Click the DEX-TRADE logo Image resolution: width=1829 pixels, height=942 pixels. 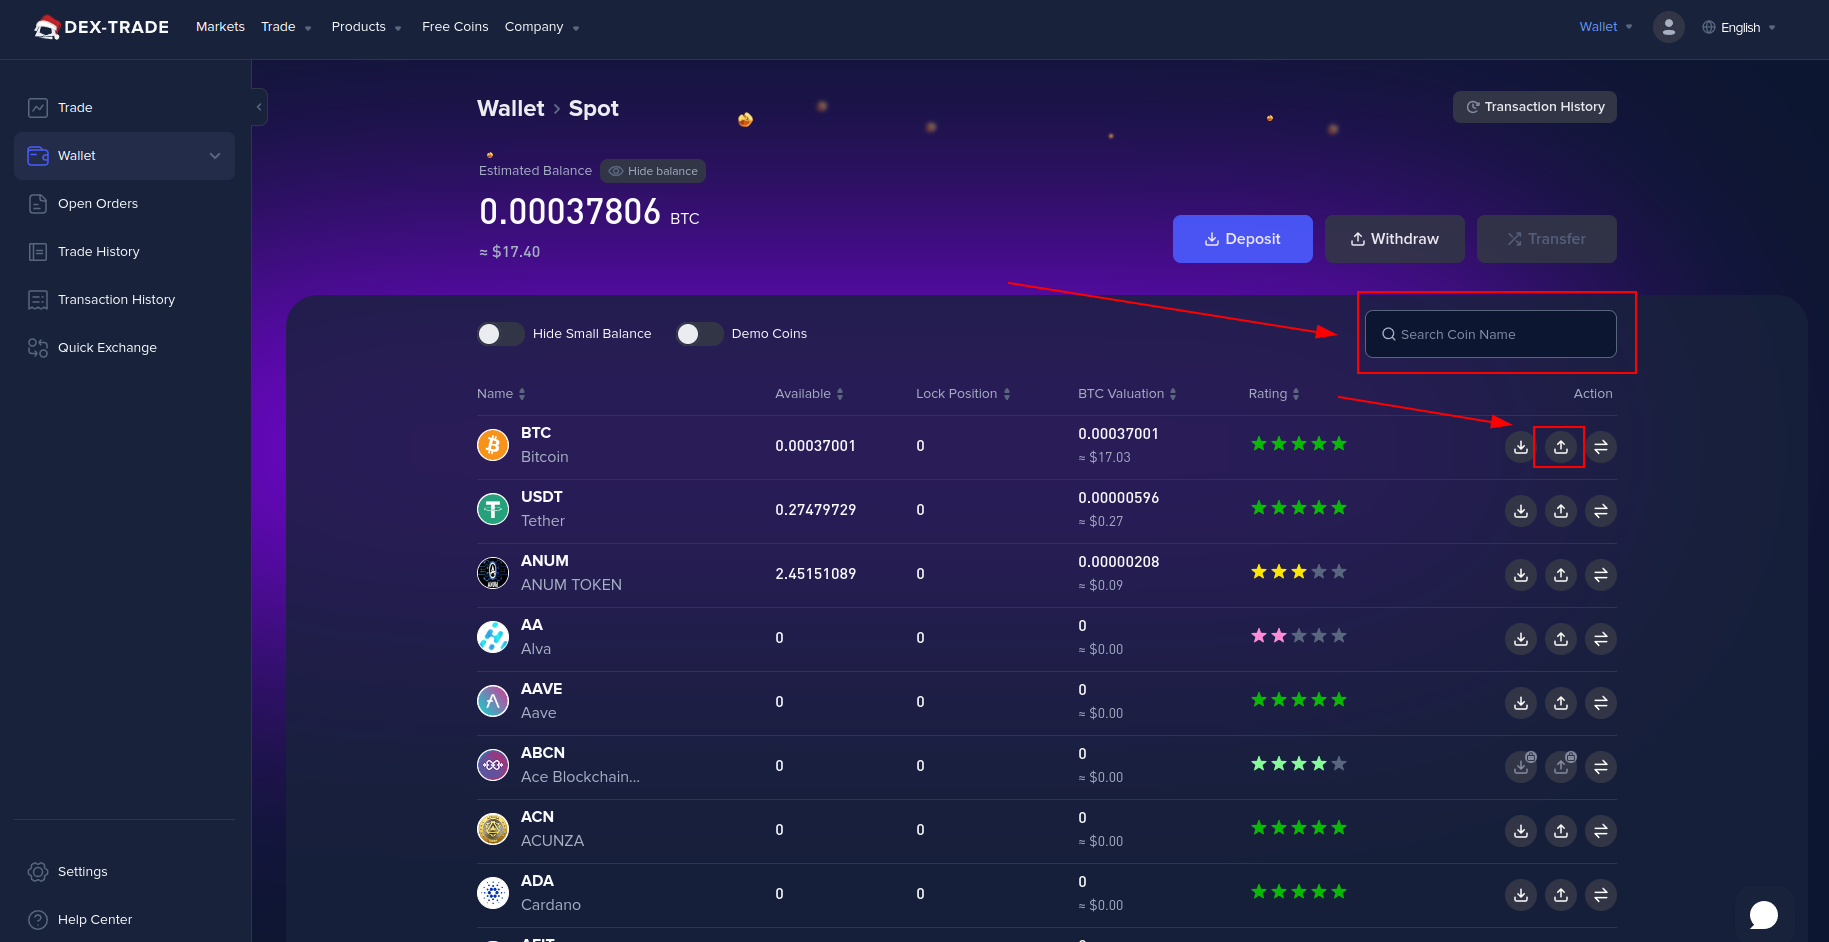101,27
